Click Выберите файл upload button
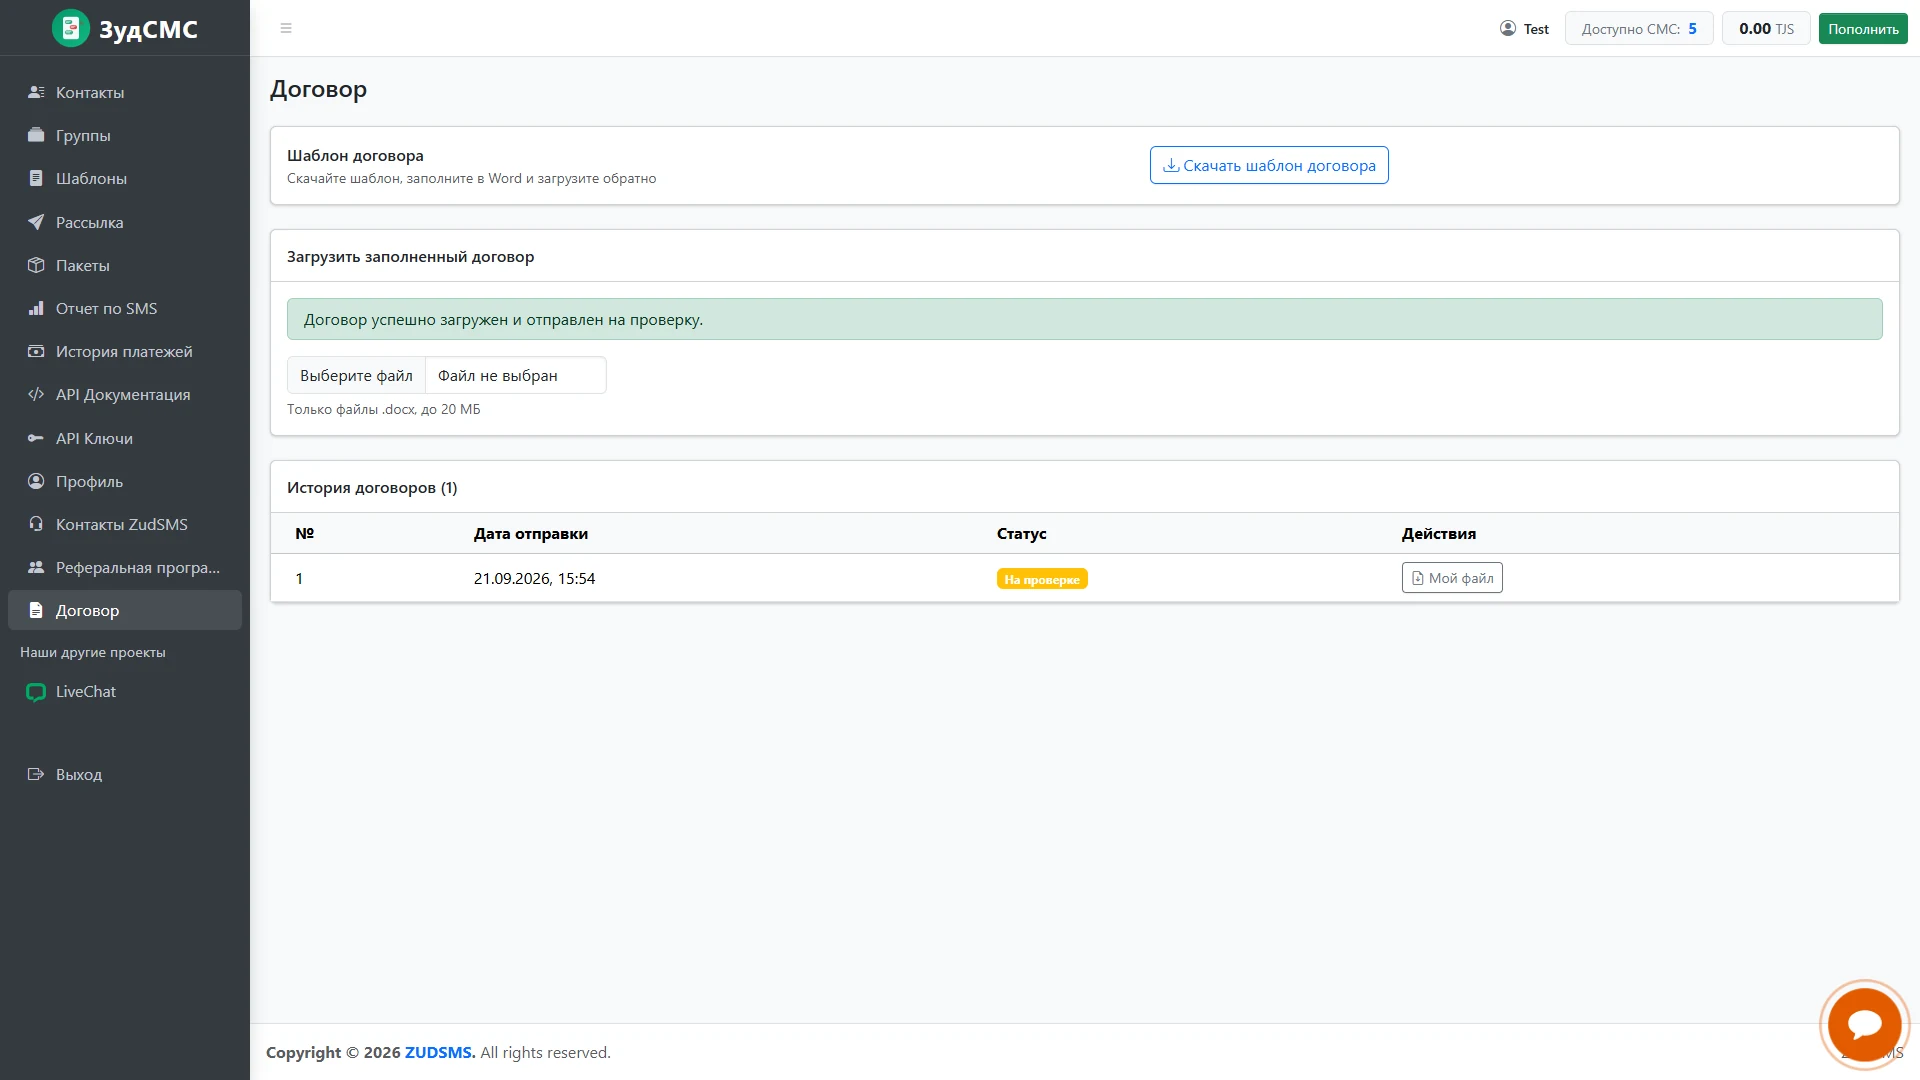The height and width of the screenshot is (1080, 1920). tap(356, 375)
